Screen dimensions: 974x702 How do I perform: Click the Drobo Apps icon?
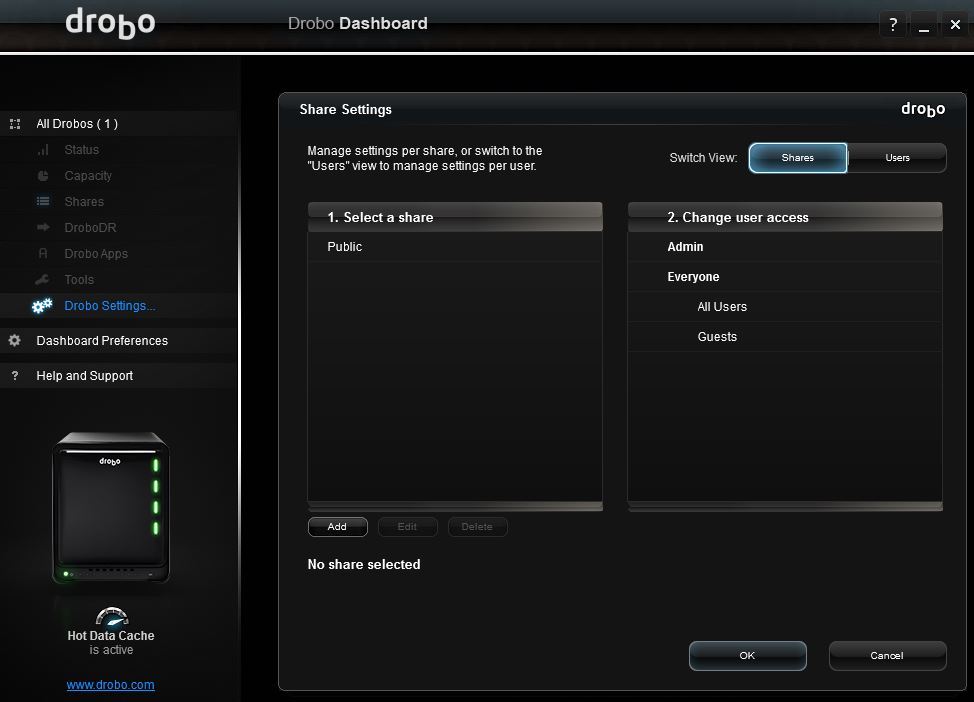coord(43,253)
